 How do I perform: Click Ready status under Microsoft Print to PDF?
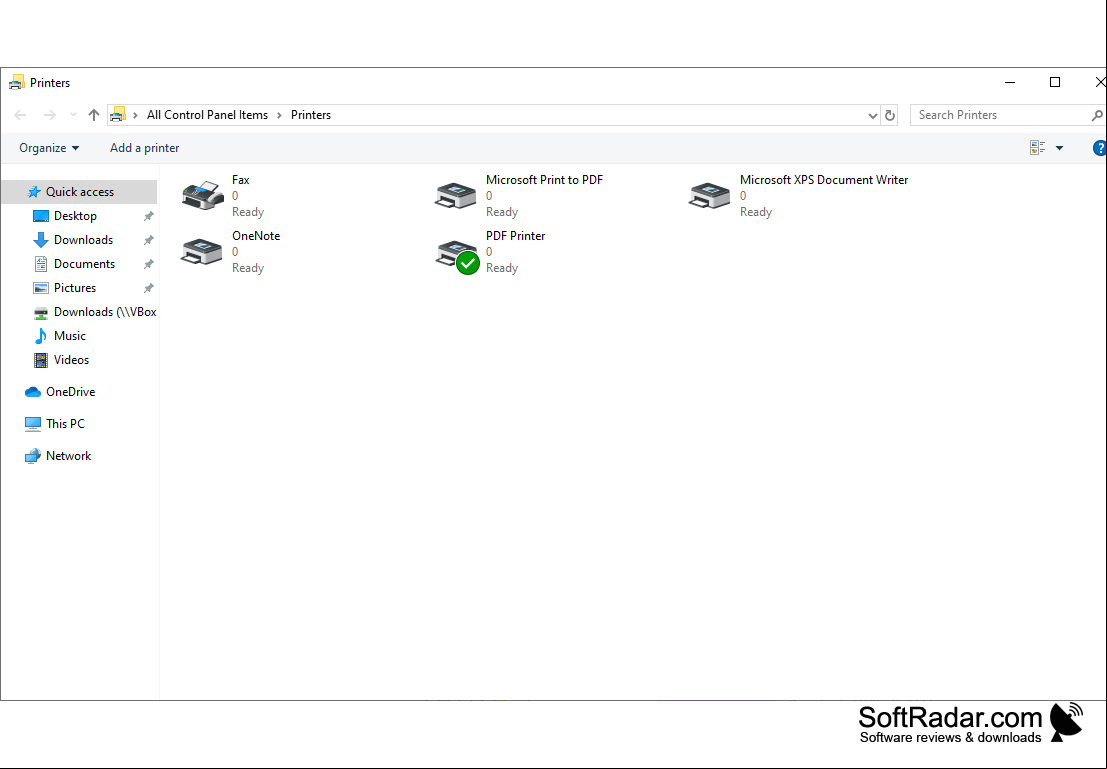click(502, 212)
